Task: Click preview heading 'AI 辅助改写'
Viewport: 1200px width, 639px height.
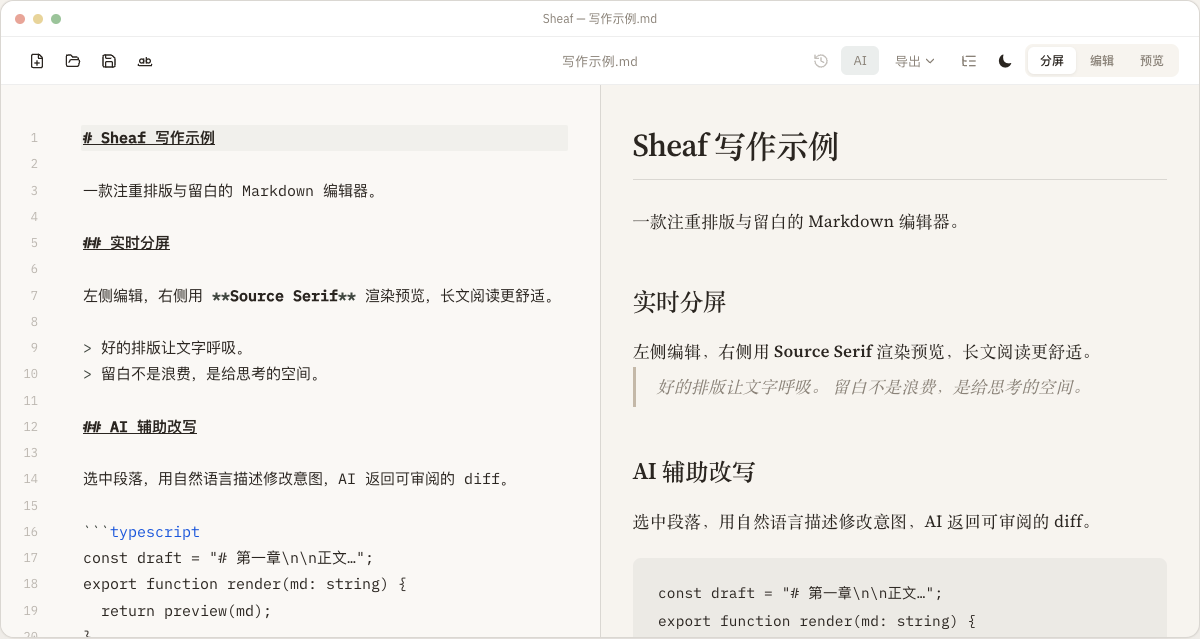Action: click(693, 471)
